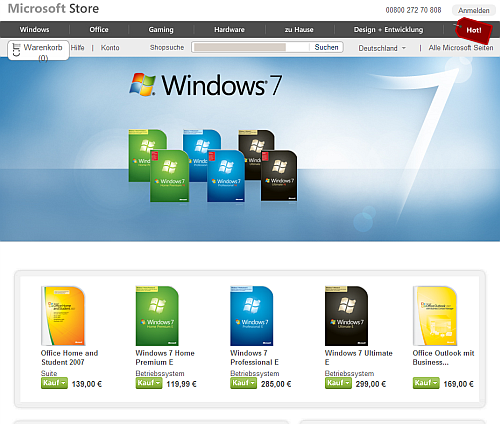Select green Windows 7 Home Premium box in banner
This screenshot has width=500, height=424.
pos(169,176)
